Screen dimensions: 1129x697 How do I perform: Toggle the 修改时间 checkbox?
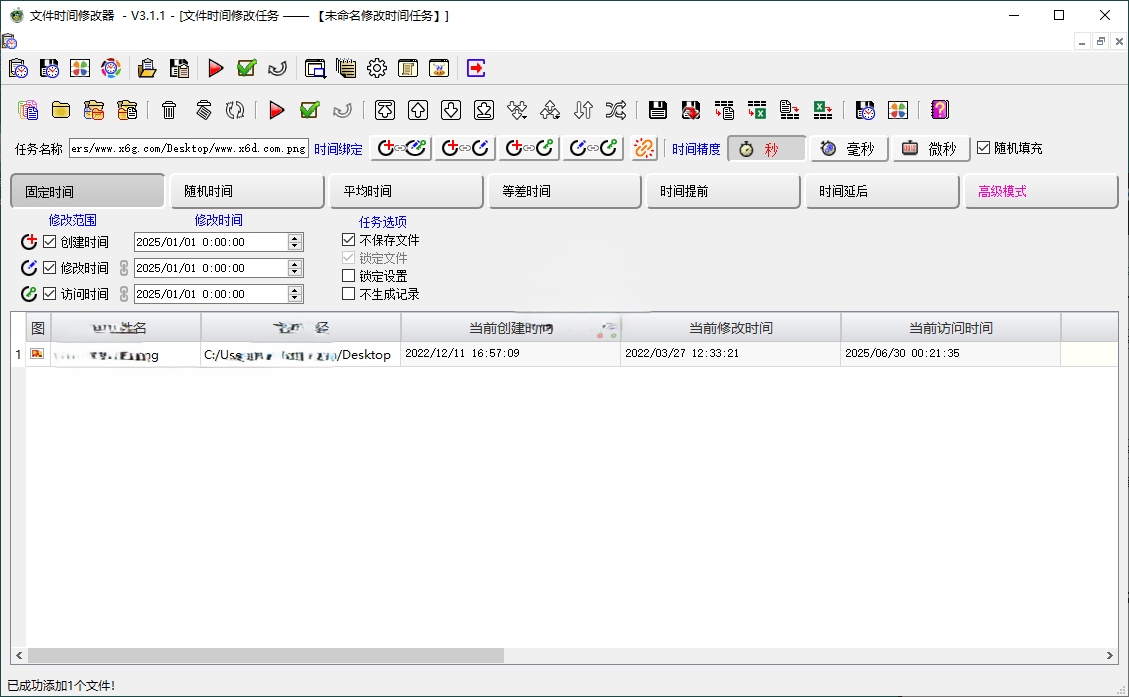point(50,268)
